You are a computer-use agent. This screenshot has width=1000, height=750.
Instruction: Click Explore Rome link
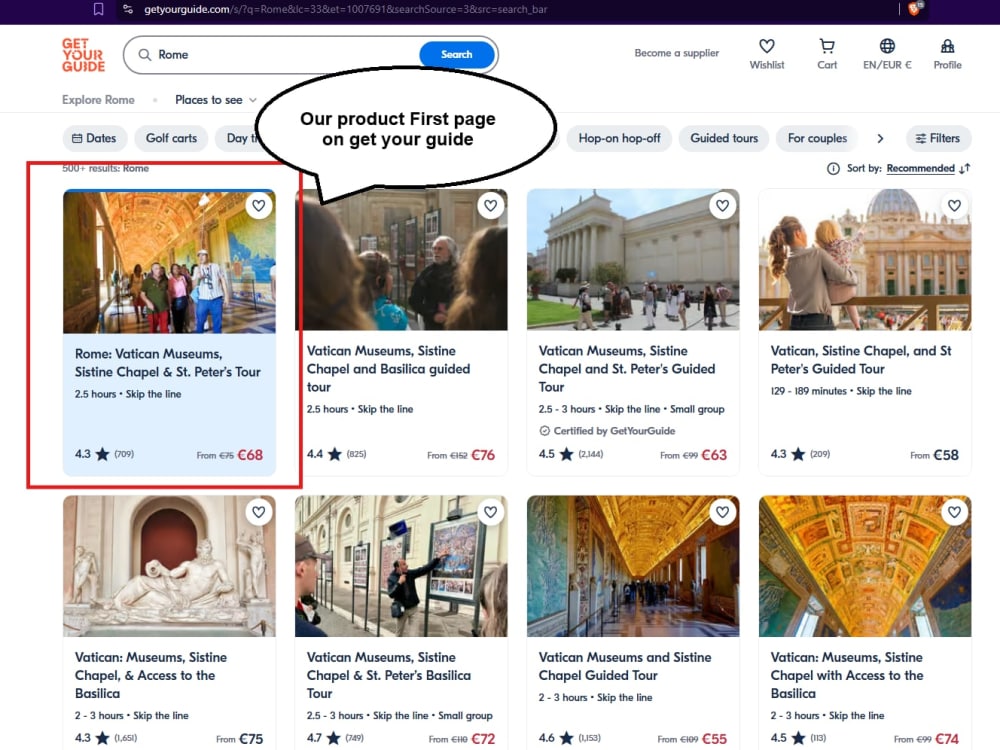point(98,100)
